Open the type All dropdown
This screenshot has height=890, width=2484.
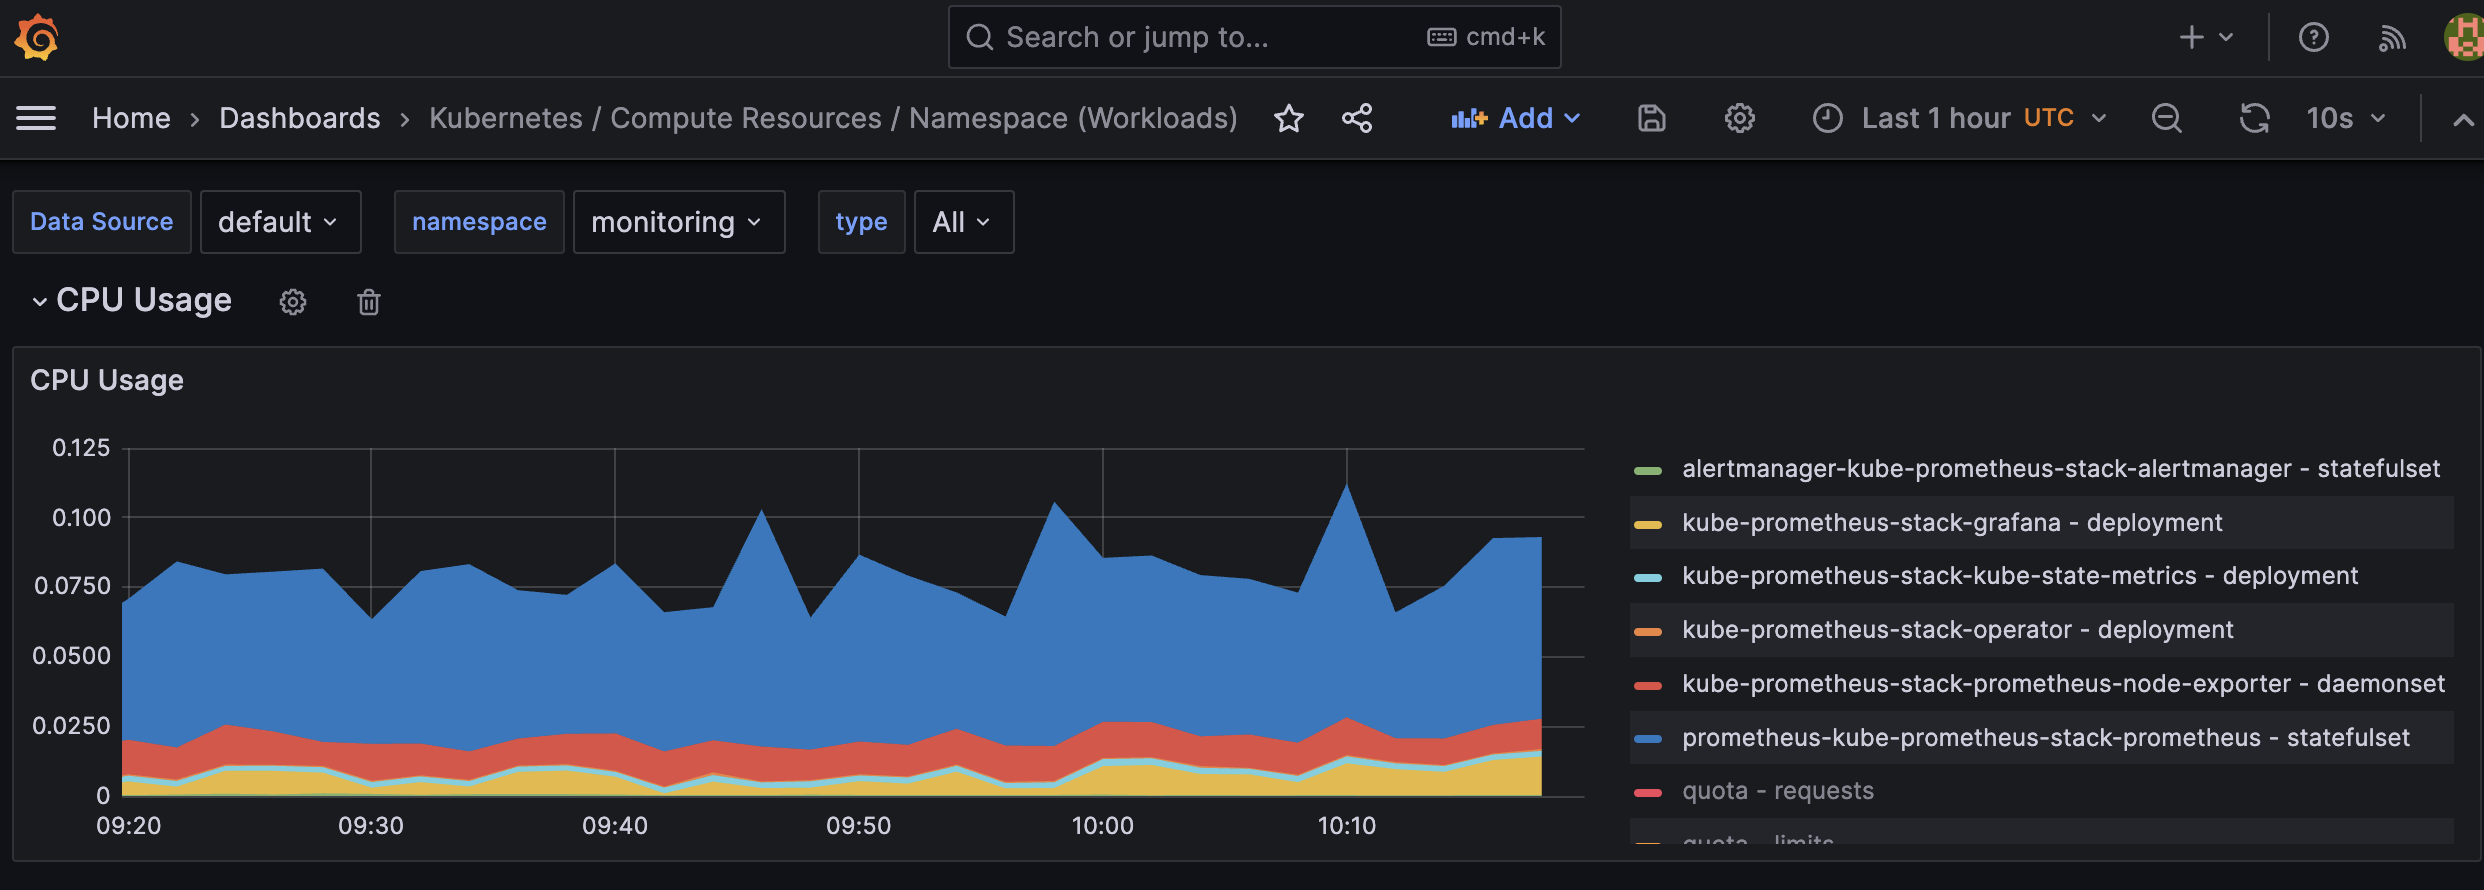(964, 222)
